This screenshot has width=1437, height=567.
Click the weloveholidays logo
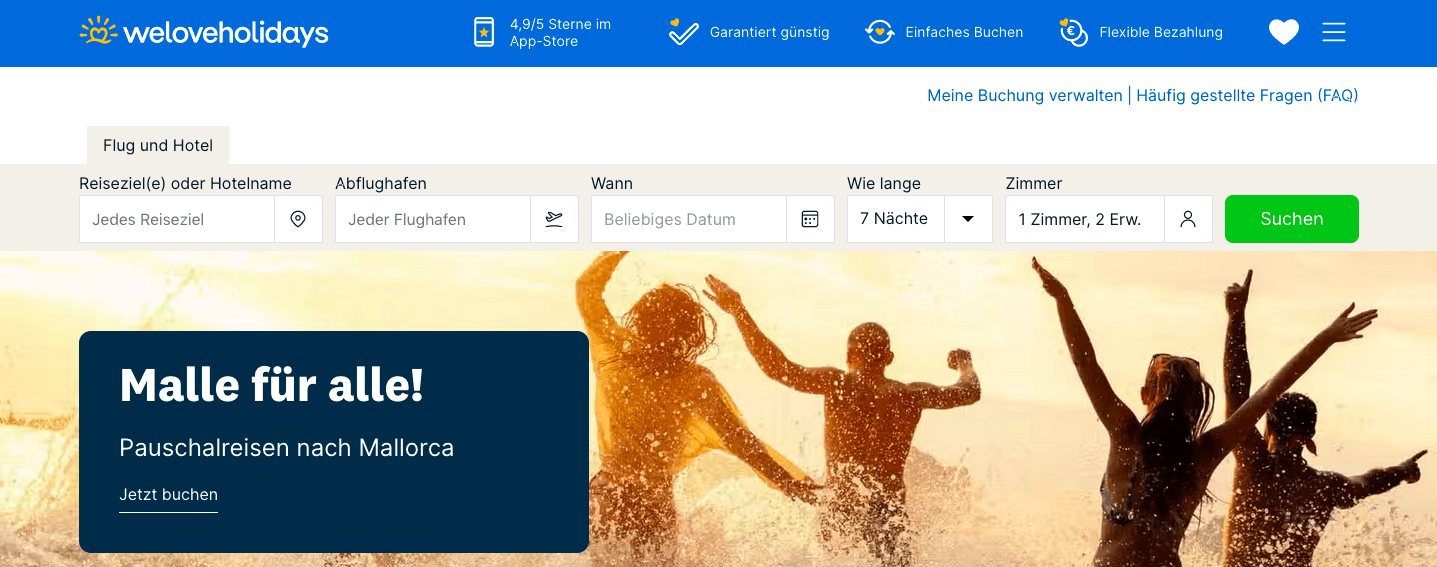[x=204, y=32]
